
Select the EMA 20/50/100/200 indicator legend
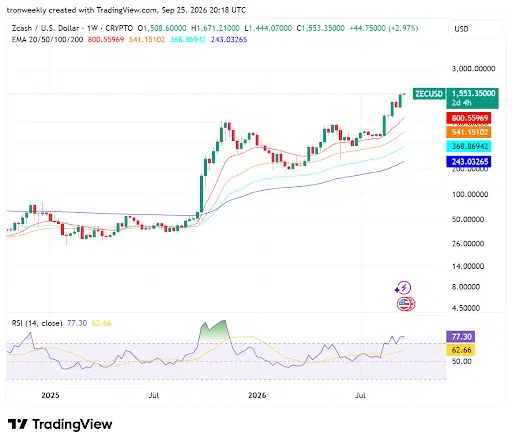point(47,40)
